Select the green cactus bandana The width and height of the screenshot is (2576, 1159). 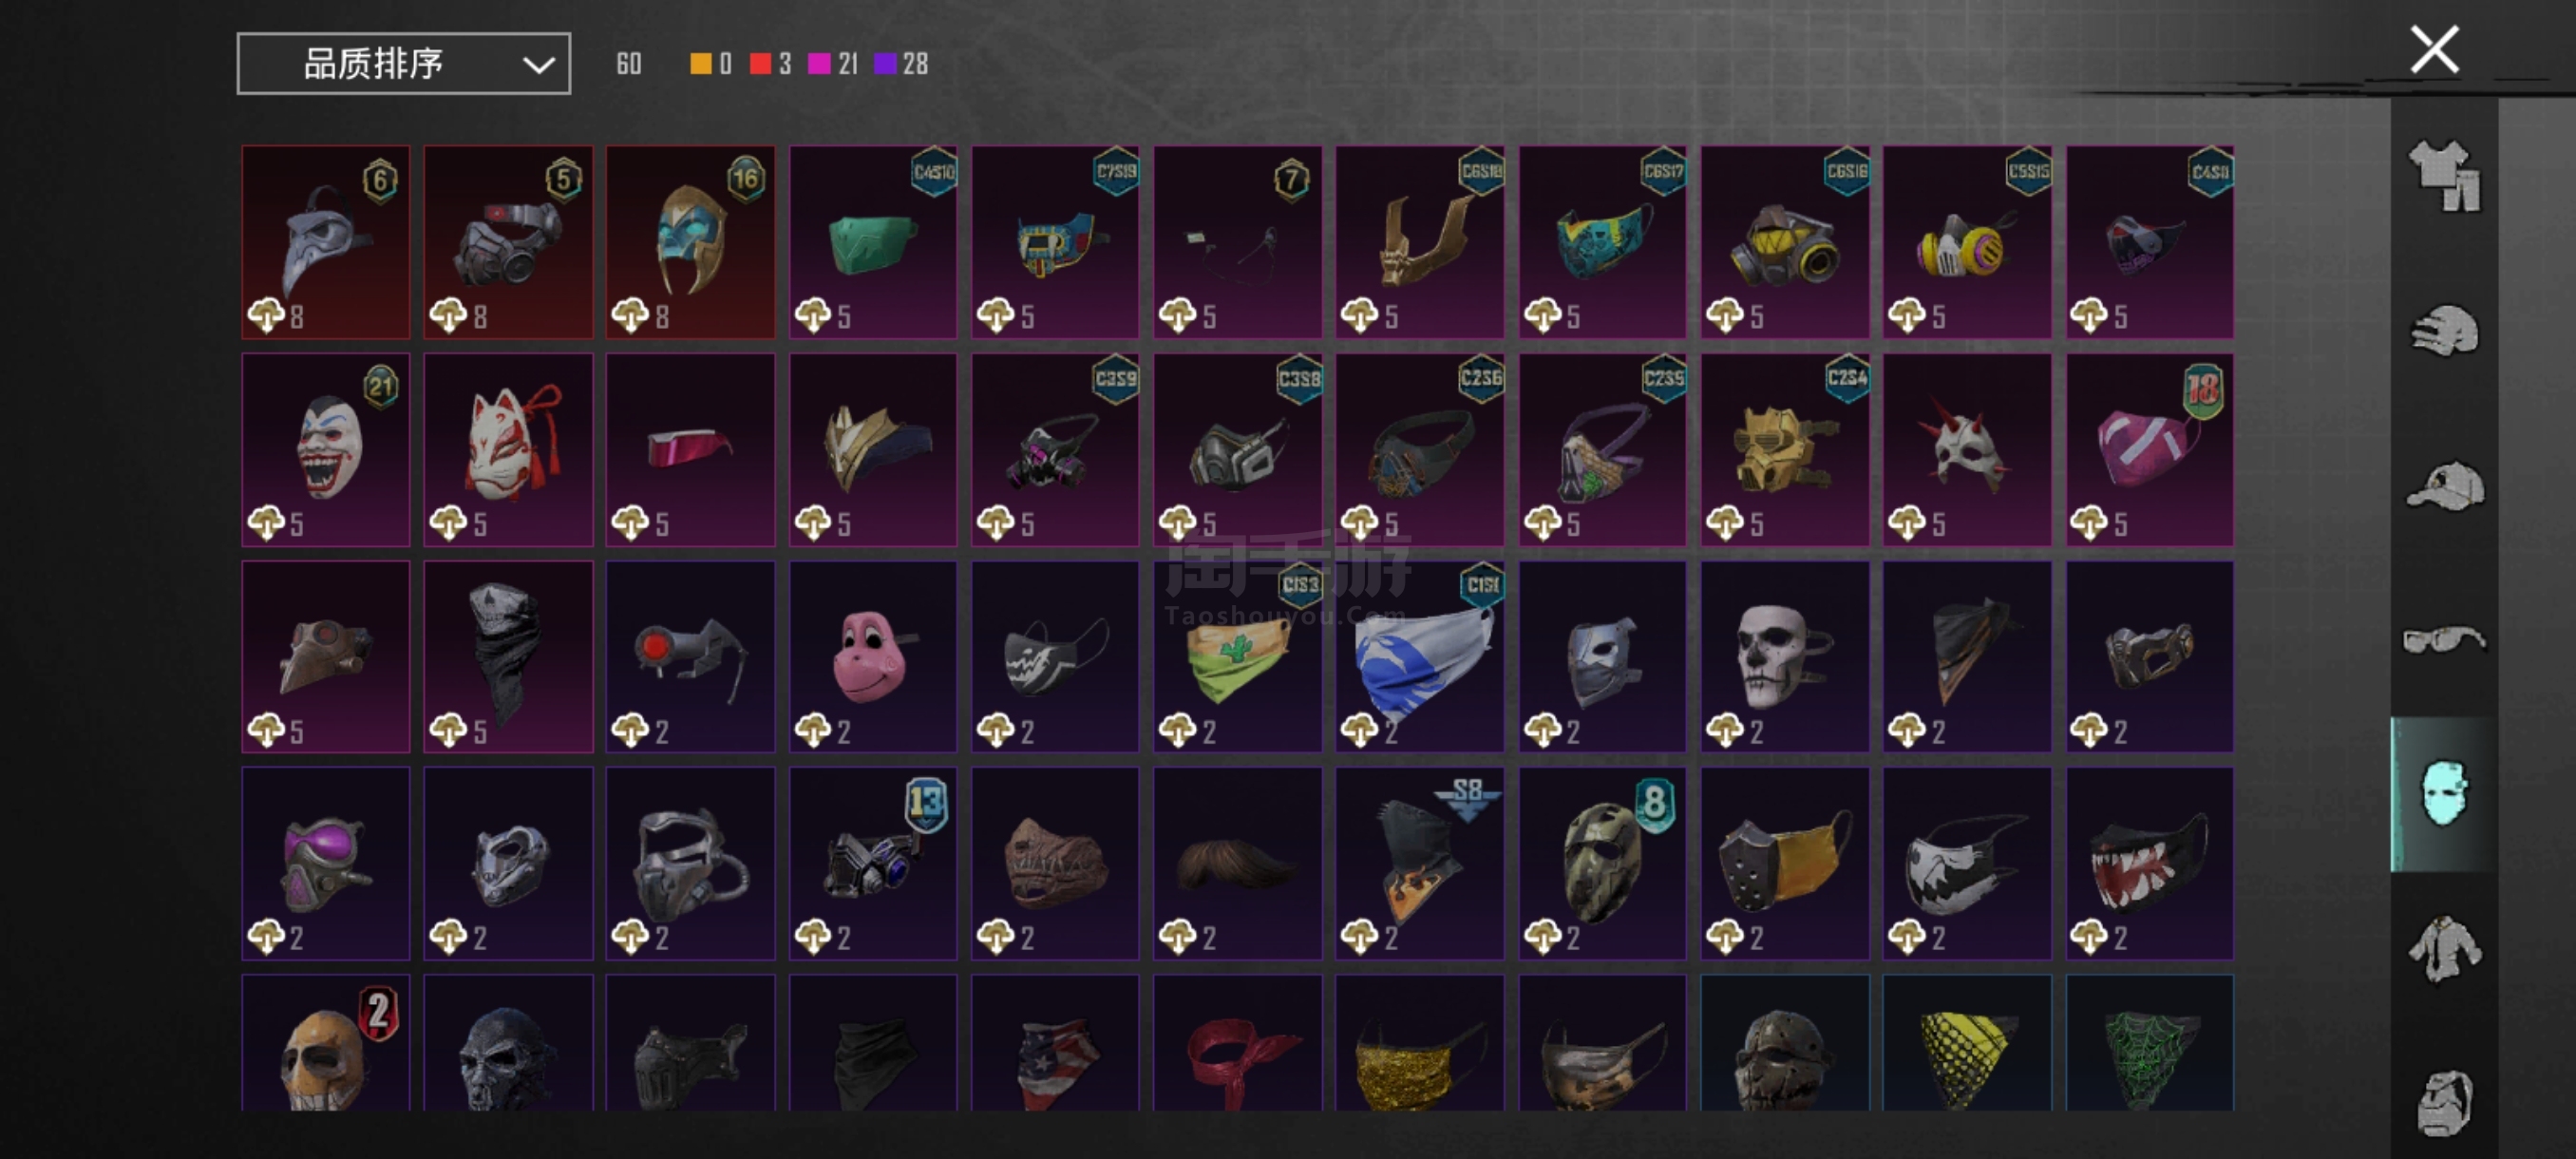click(1238, 656)
